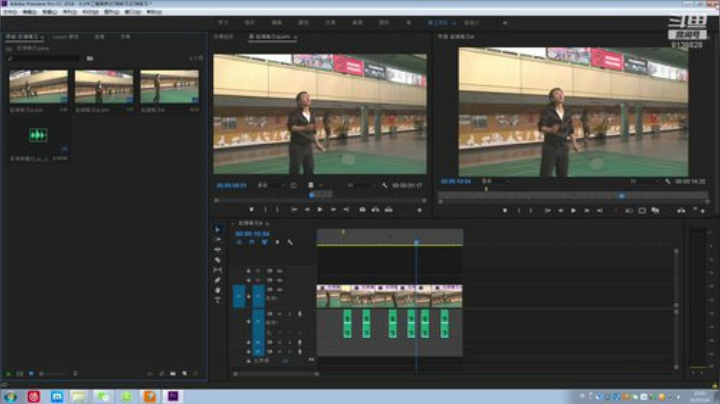The image size is (720, 404).
Task: Adjust the Project panel thumbnail zoom slider
Action: click(53, 374)
